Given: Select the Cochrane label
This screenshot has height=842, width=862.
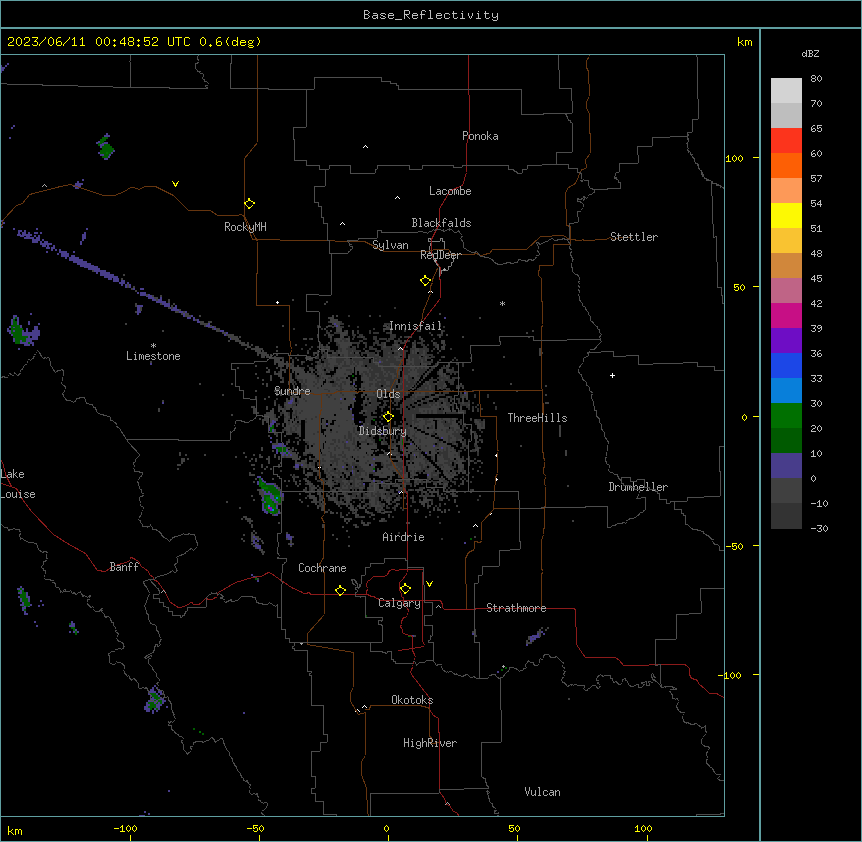Looking at the screenshot, I should coord(322,568).
